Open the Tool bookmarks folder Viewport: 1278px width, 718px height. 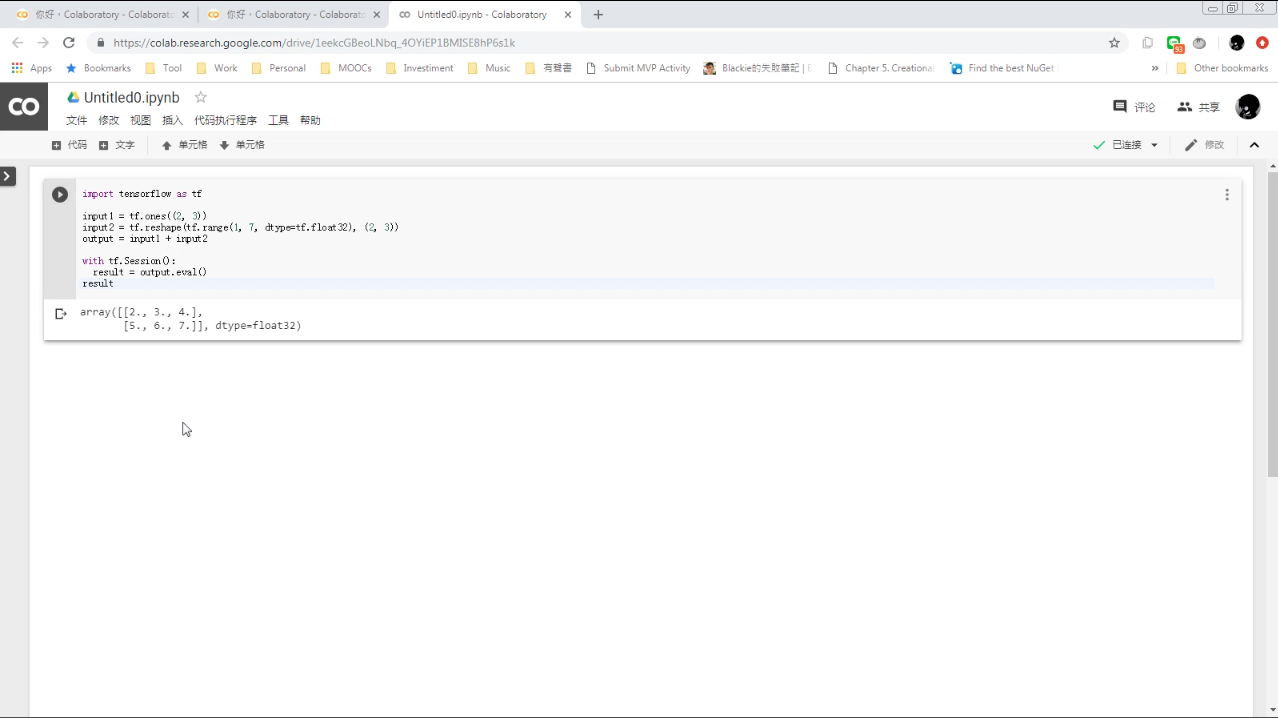click(164, 68)
